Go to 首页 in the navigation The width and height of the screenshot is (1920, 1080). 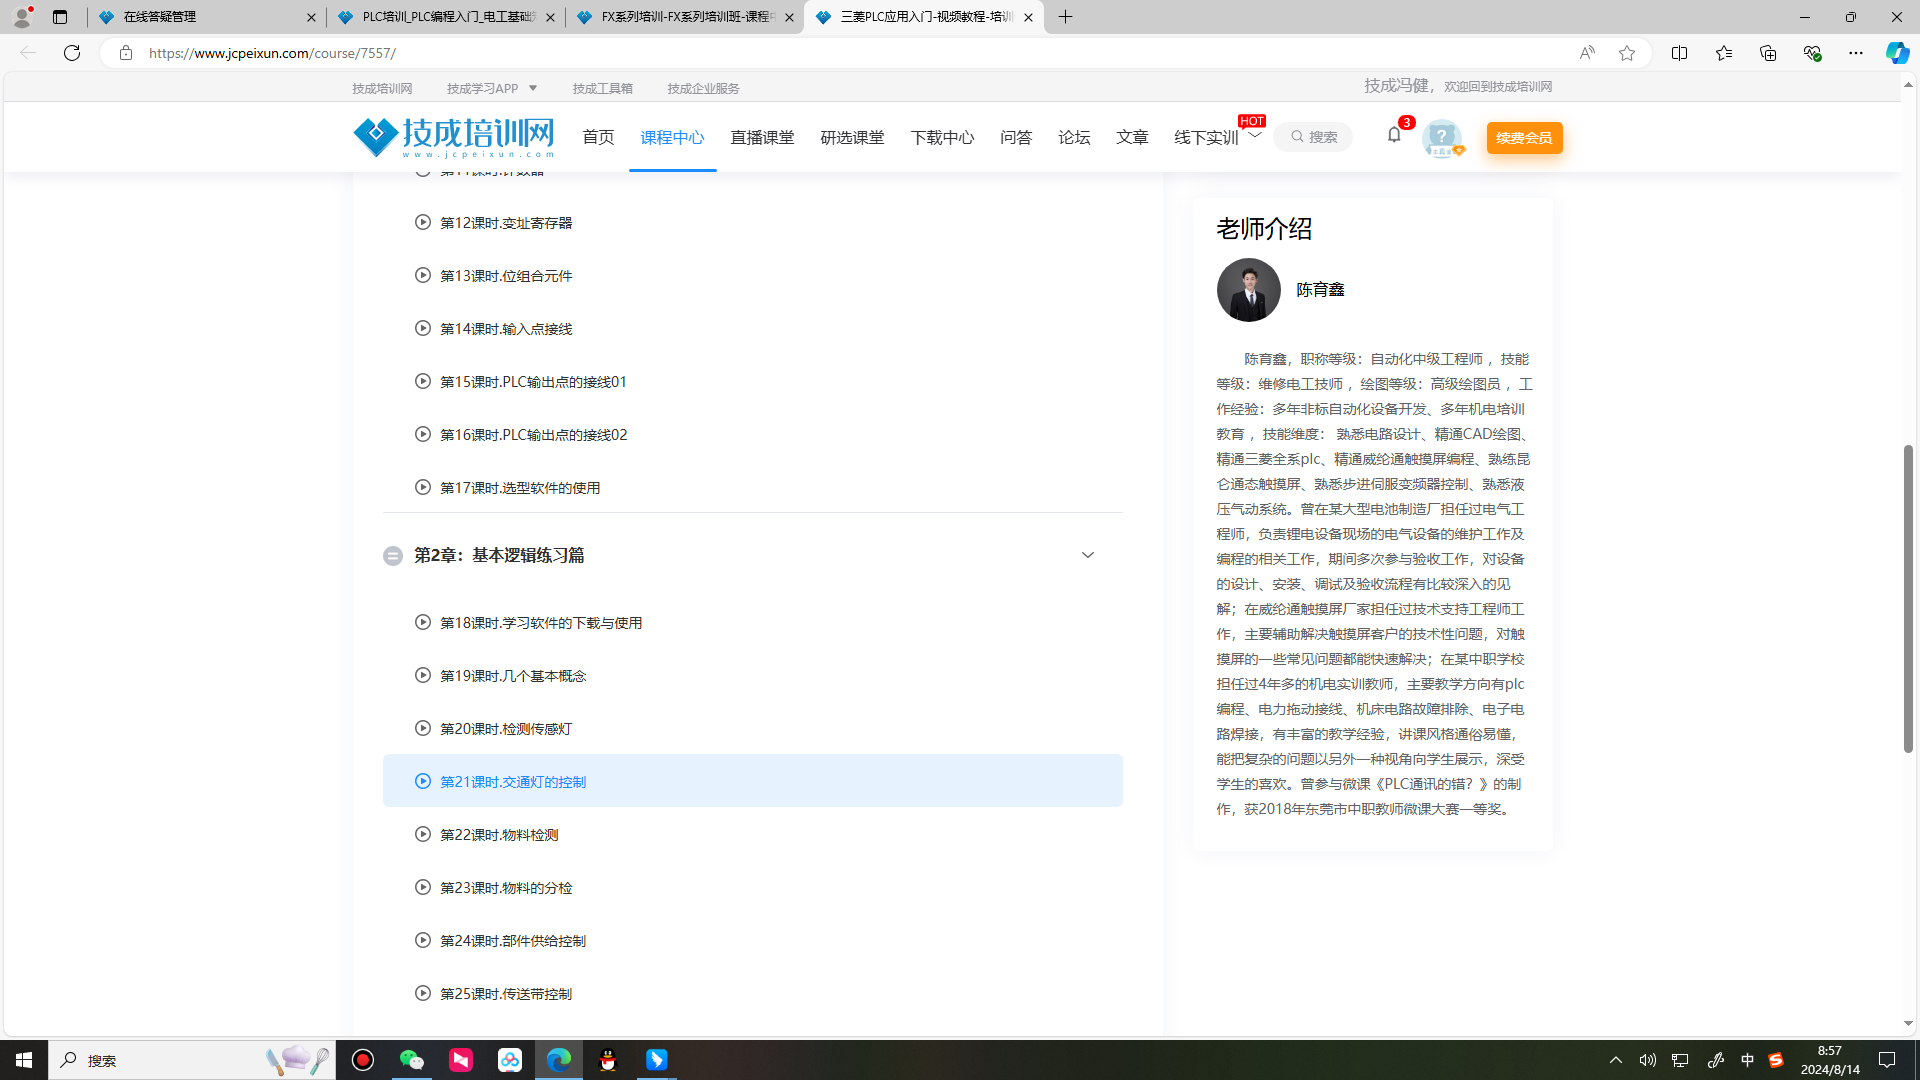tap(598, 137)
